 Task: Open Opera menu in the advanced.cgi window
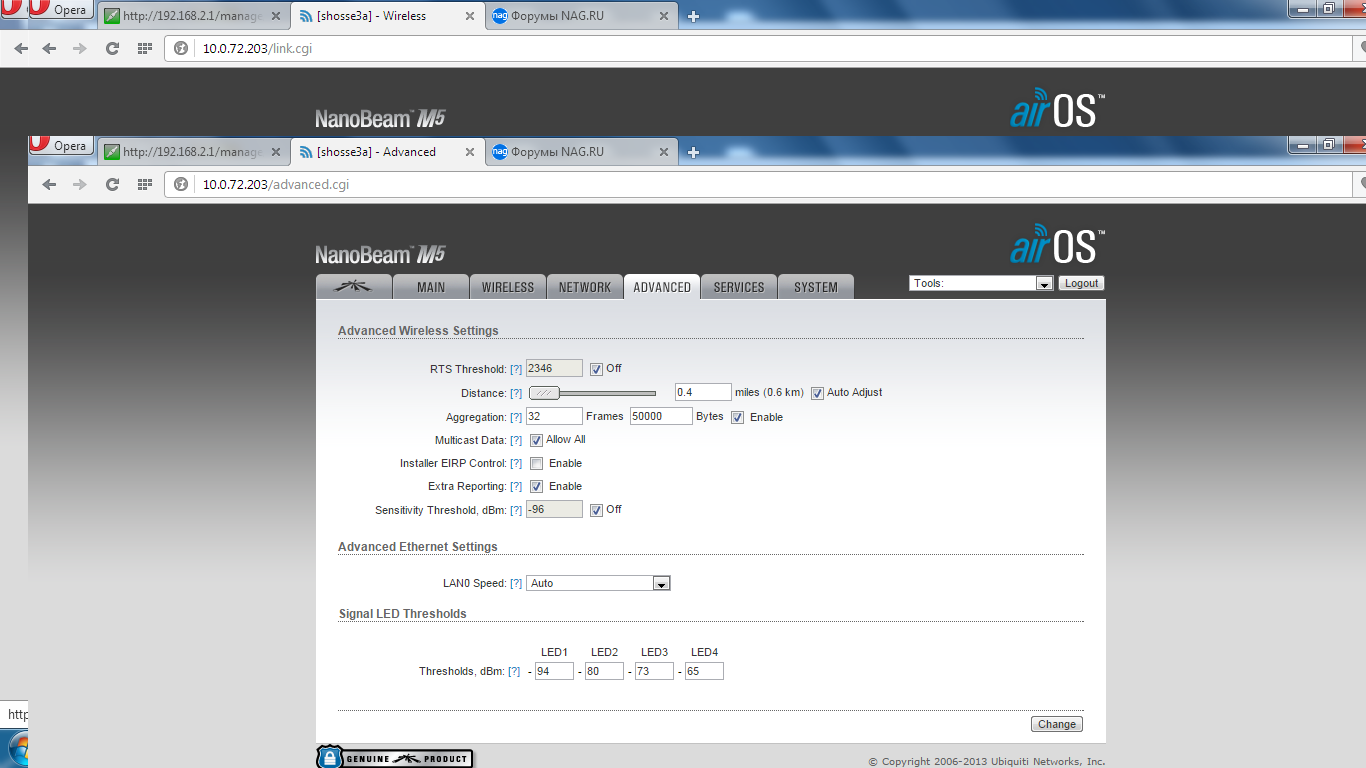tap(63, 146)
